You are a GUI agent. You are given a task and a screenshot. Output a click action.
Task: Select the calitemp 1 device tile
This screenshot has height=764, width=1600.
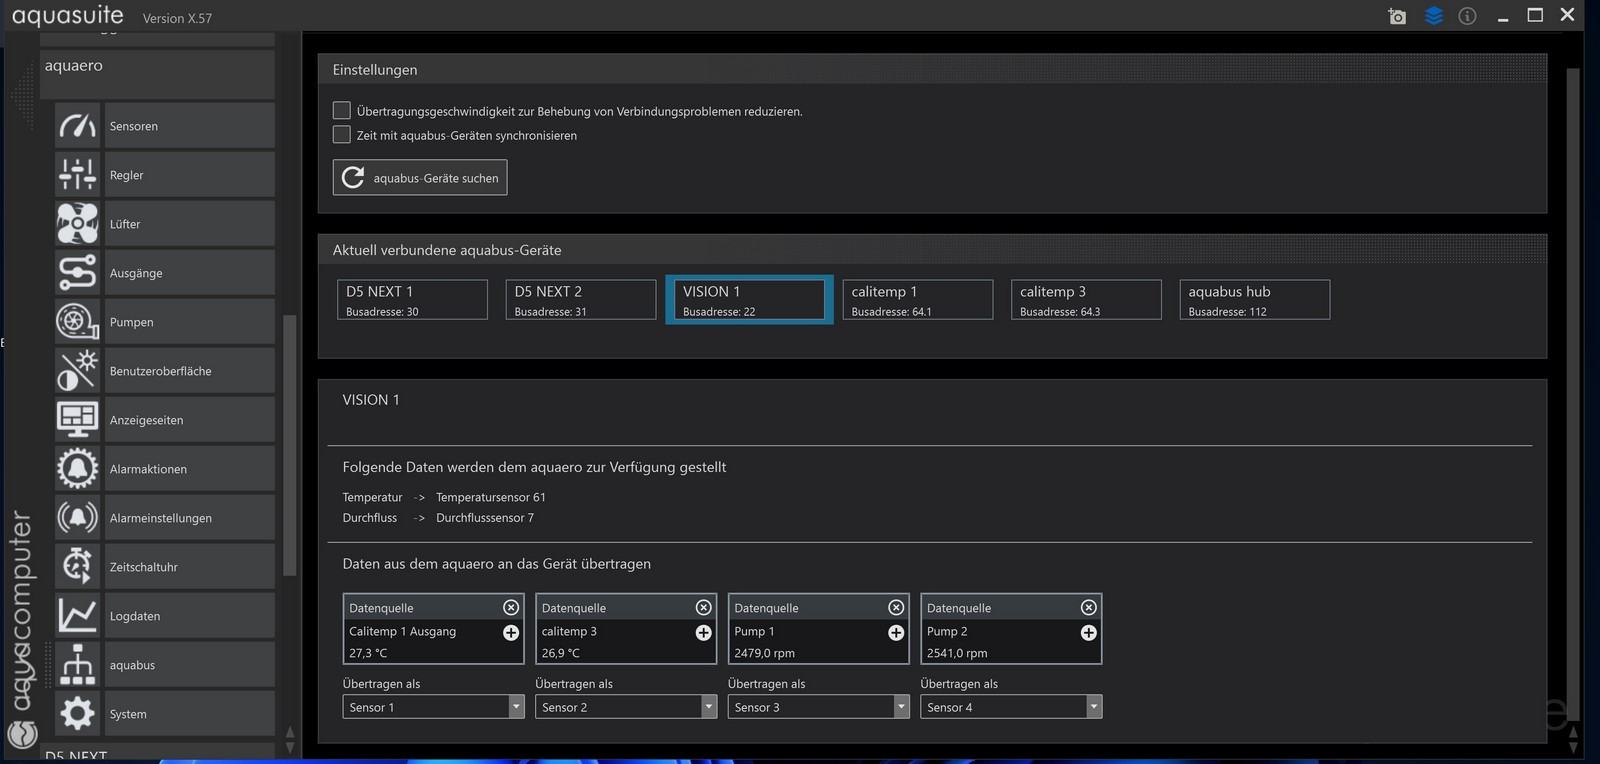(x=918, y=300)
